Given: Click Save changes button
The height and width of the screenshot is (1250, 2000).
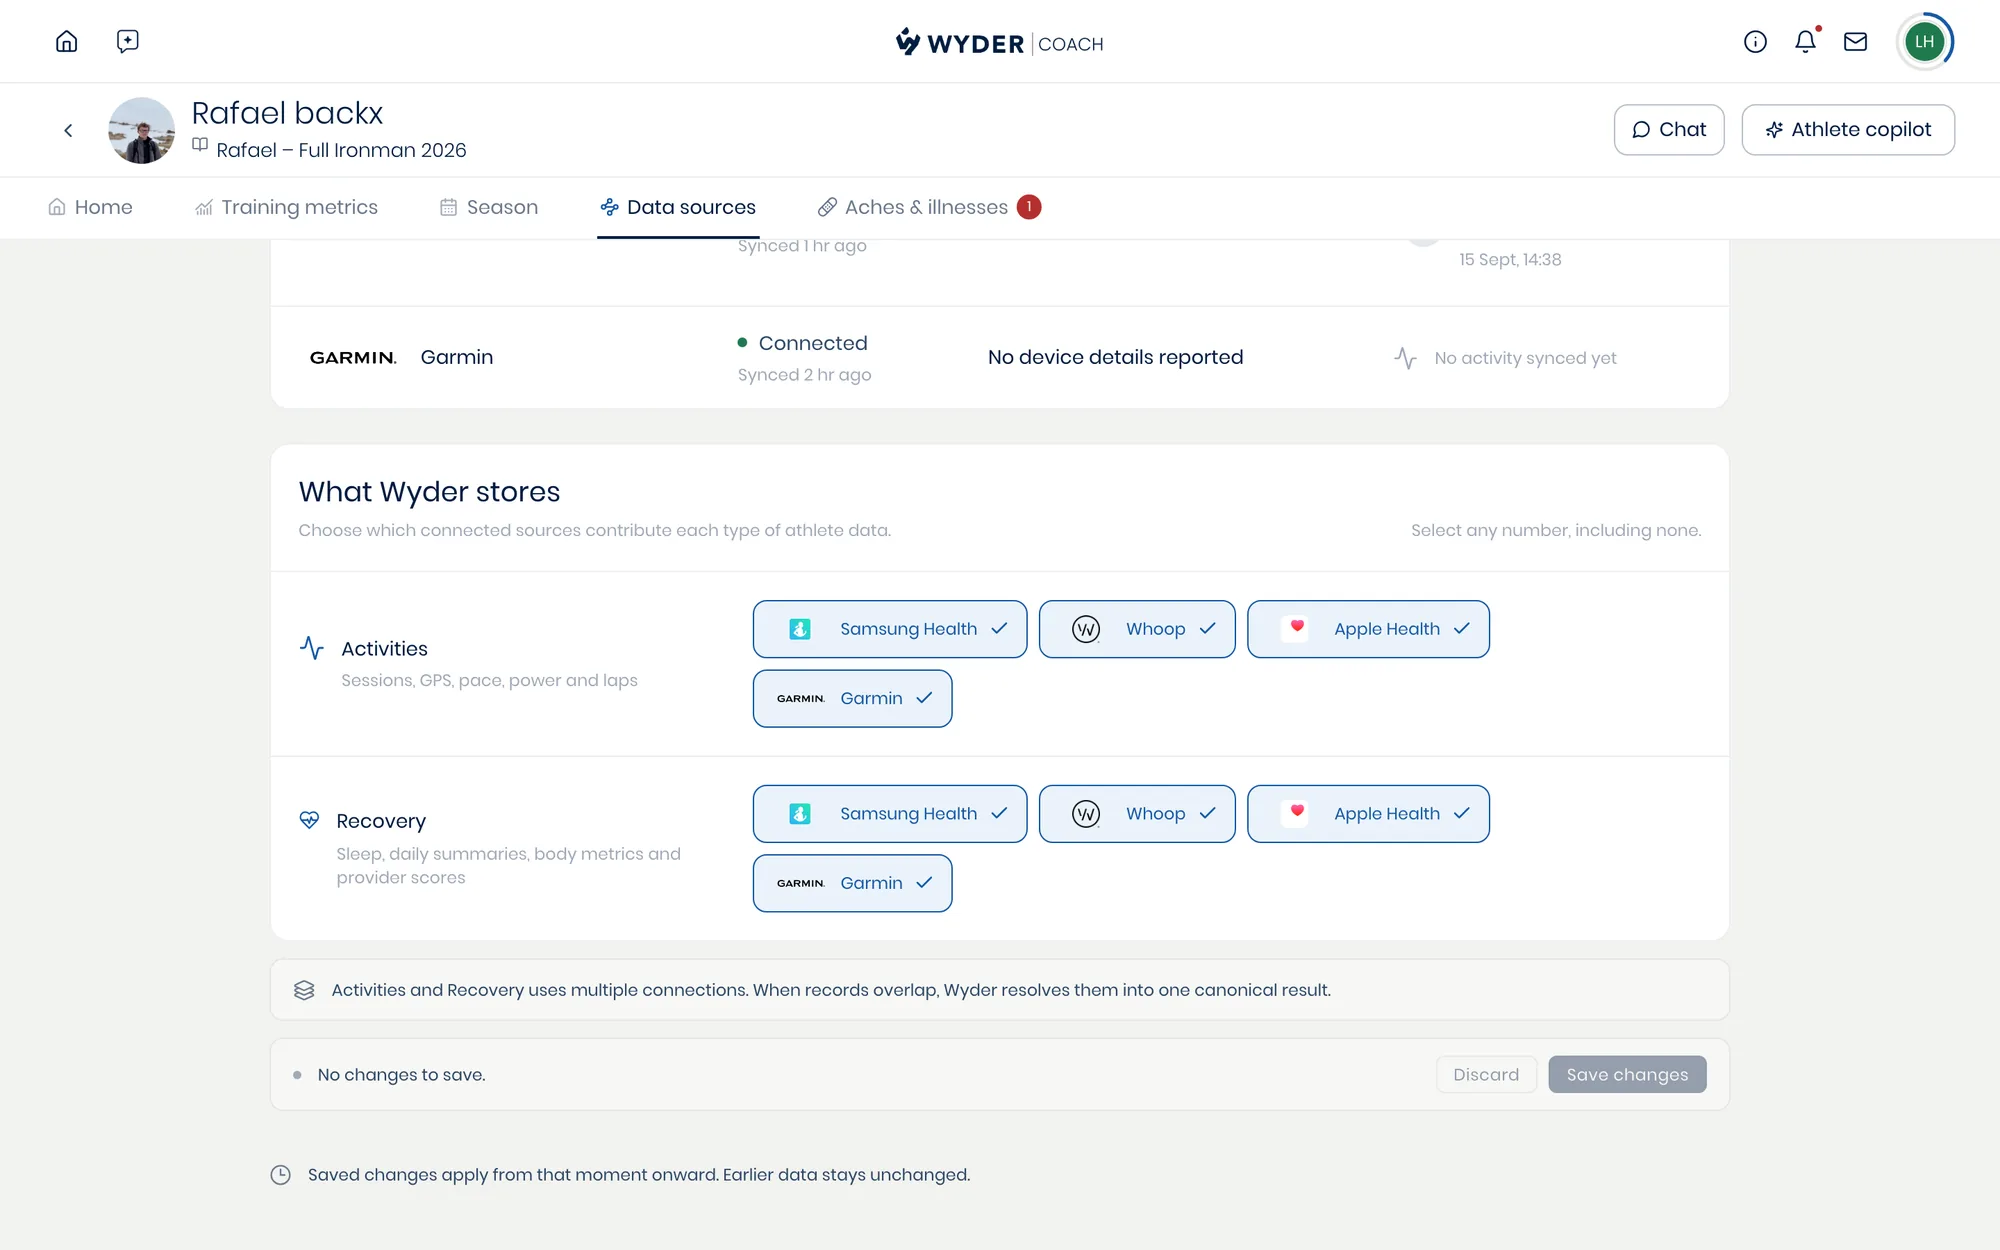Looking at the screenshot, I should click(x=1627, y=1075).
